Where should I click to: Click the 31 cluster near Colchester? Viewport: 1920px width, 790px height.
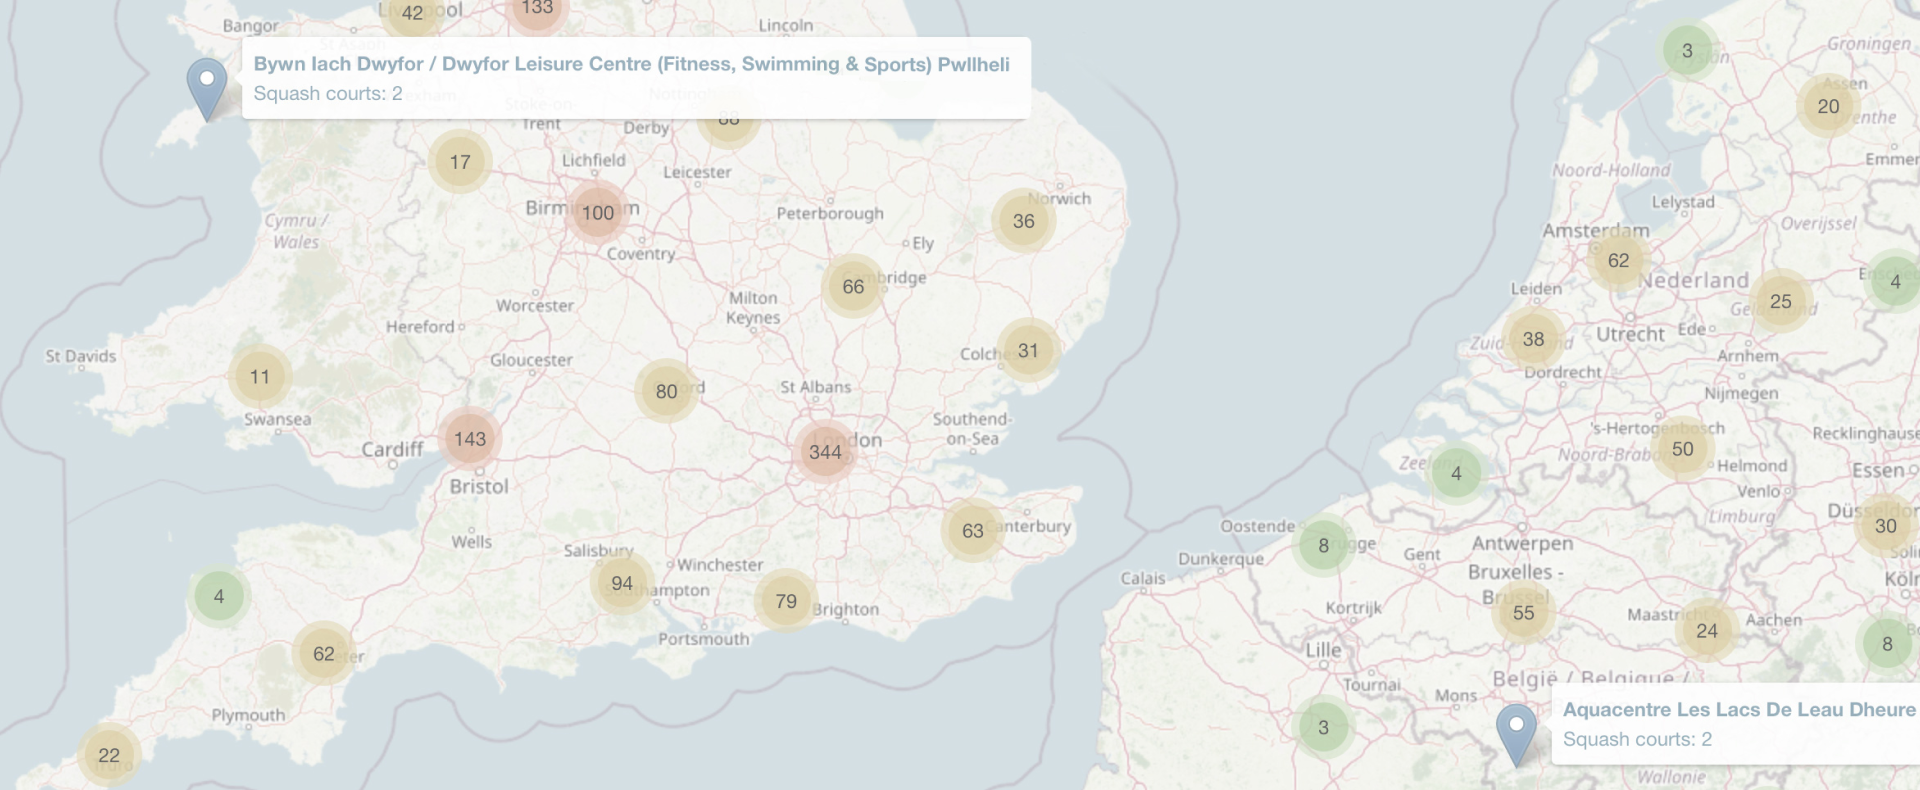1028,351
